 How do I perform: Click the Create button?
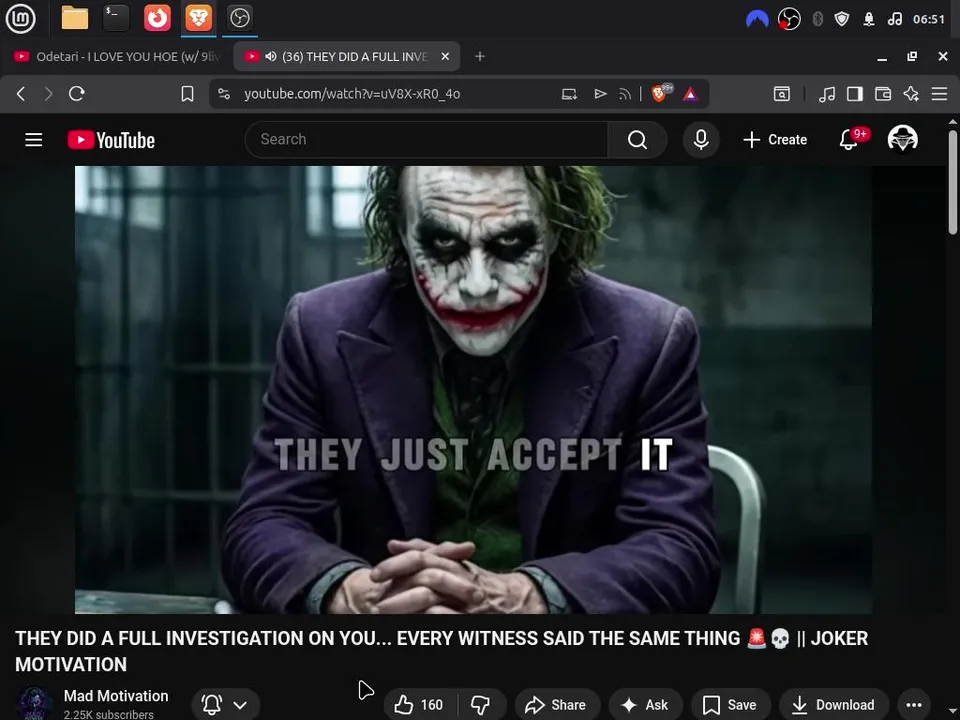pyautogui.click(x=775, y=140)
